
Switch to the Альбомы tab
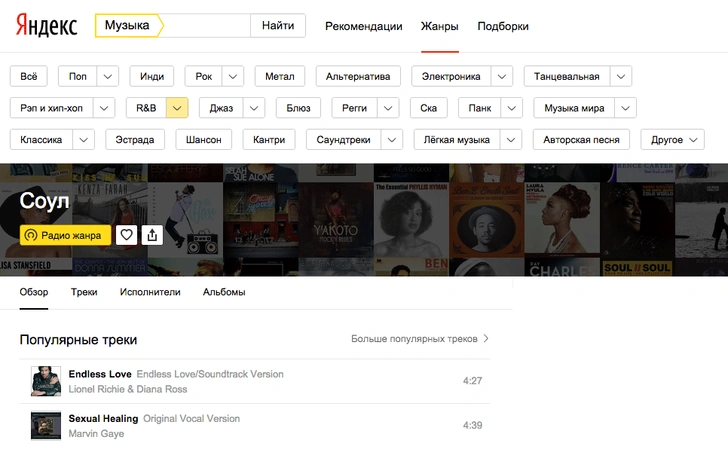pos(224,292)
